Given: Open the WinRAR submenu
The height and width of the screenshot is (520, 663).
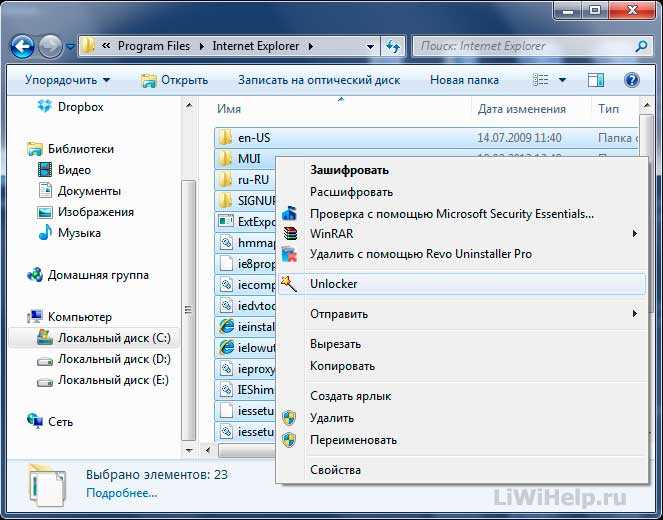Looking at the screenshot, I should coord(463,234).
